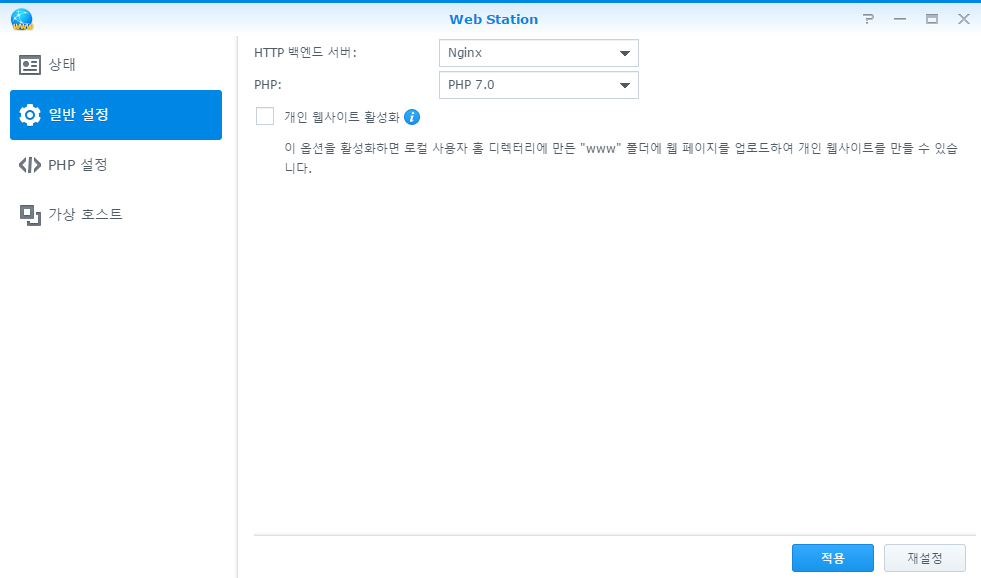Click the Nginx combo box field
981x578 pixels.
[x=525, y=53]
